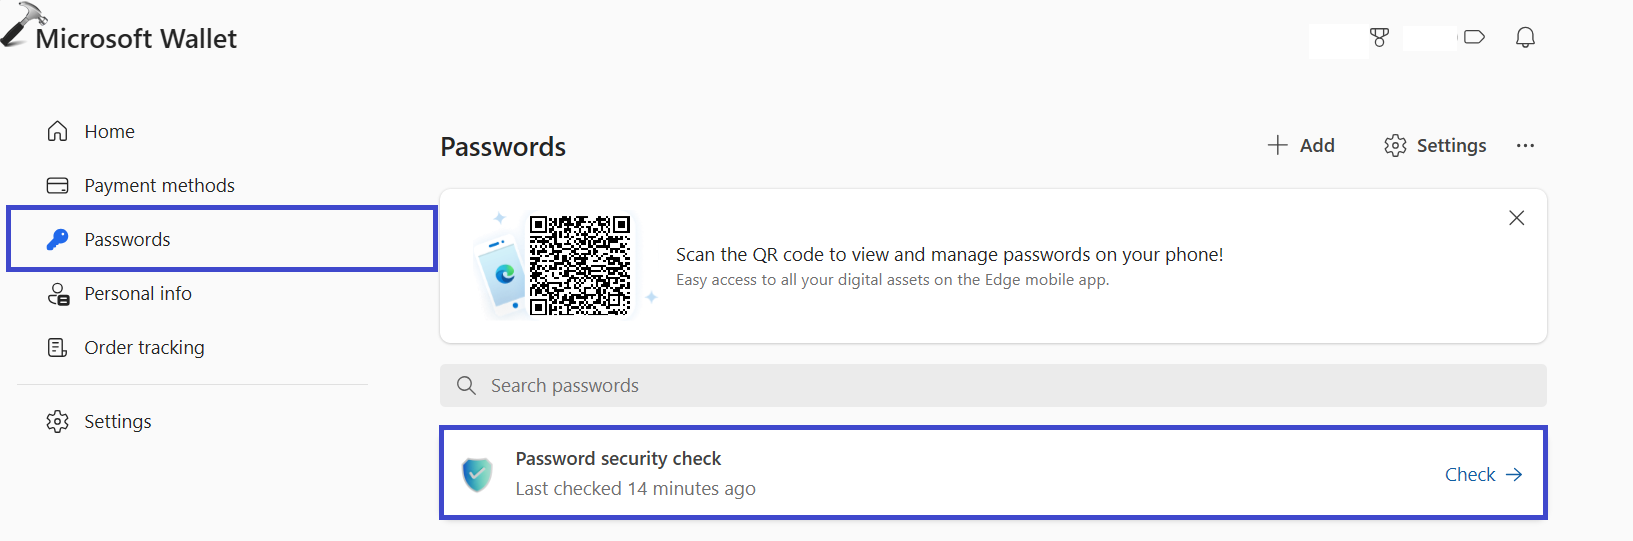Click the Home sidebar icon
The image size is (1633, 541).
58,131
